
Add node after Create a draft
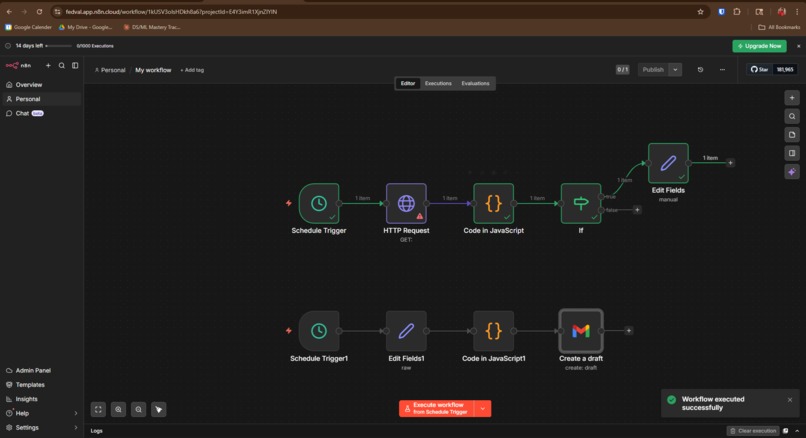(x=628, y=331)
